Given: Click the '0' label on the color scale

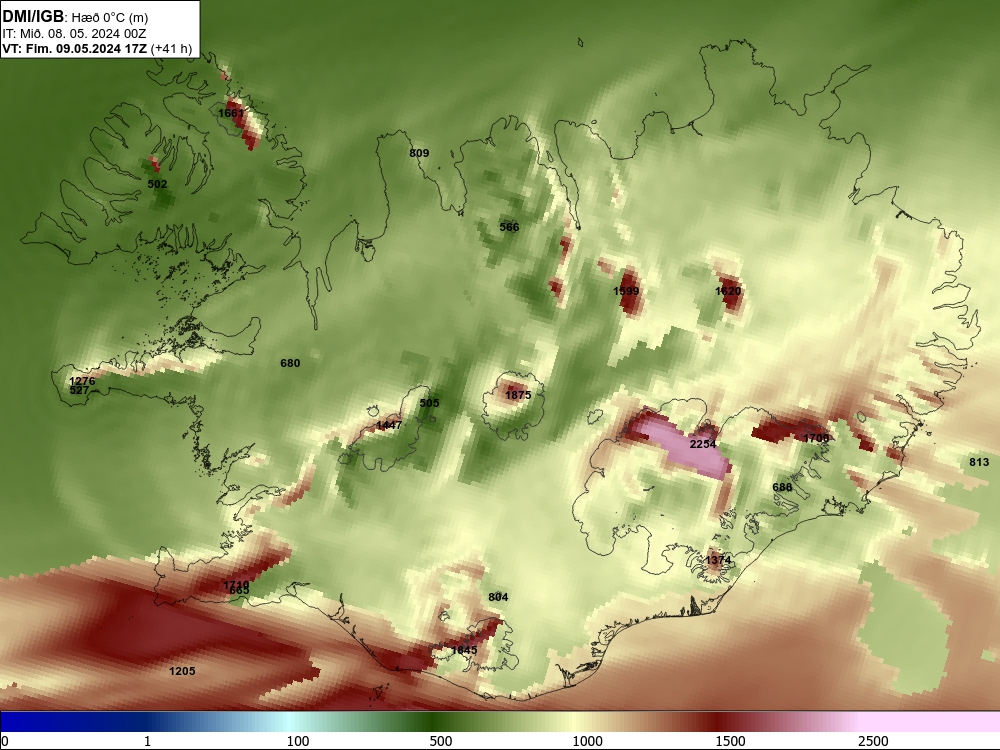Looking at the screenshot, I should pos(5,741).
